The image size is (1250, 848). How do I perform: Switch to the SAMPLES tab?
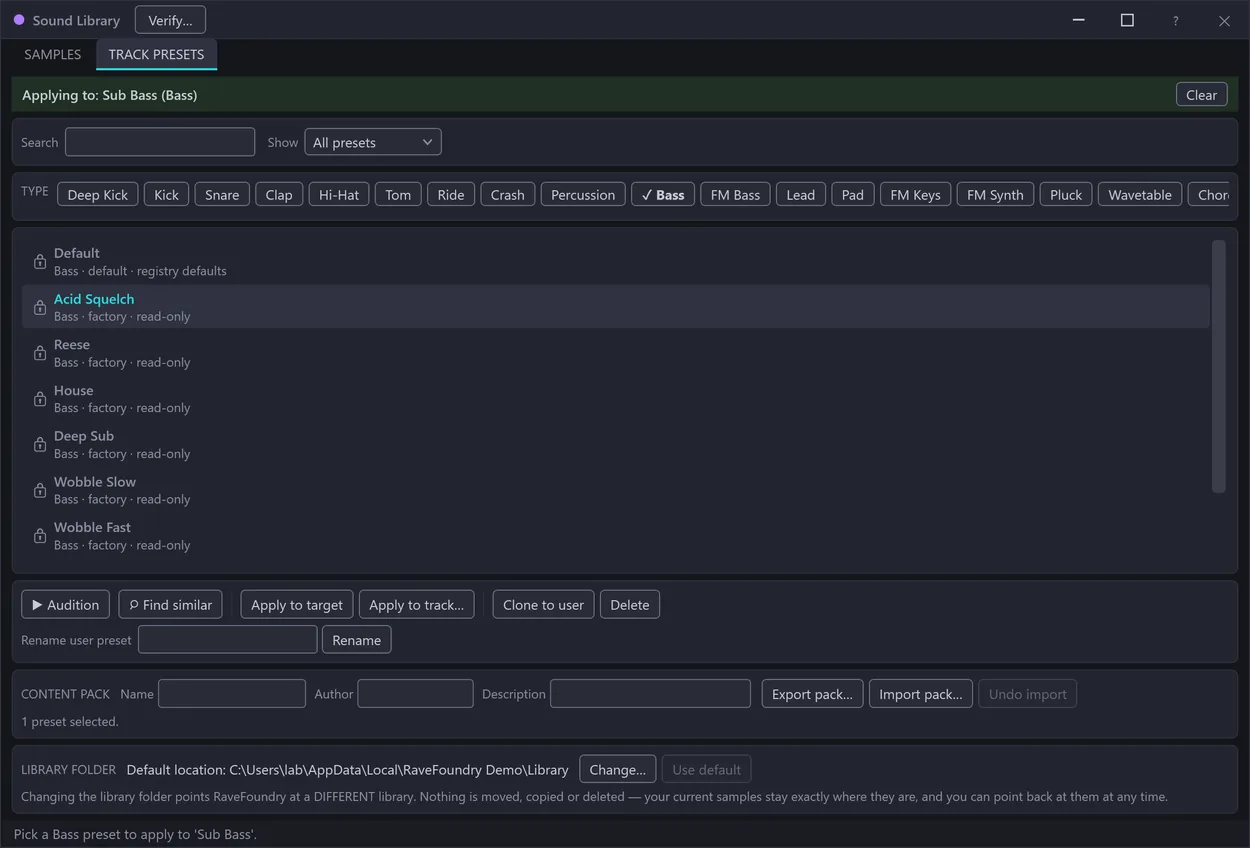[53, 54]
